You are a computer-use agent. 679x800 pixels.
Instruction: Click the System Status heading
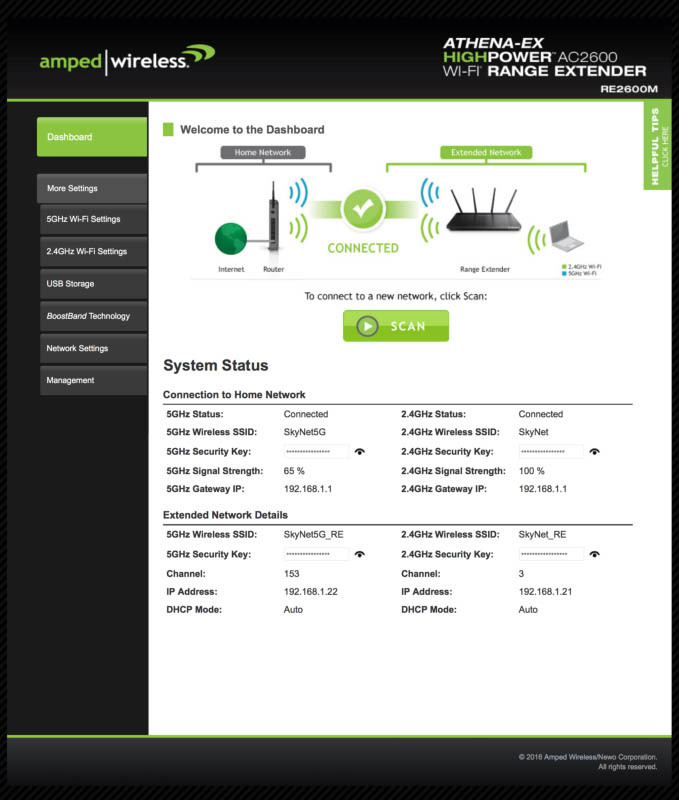pos(215,365)
